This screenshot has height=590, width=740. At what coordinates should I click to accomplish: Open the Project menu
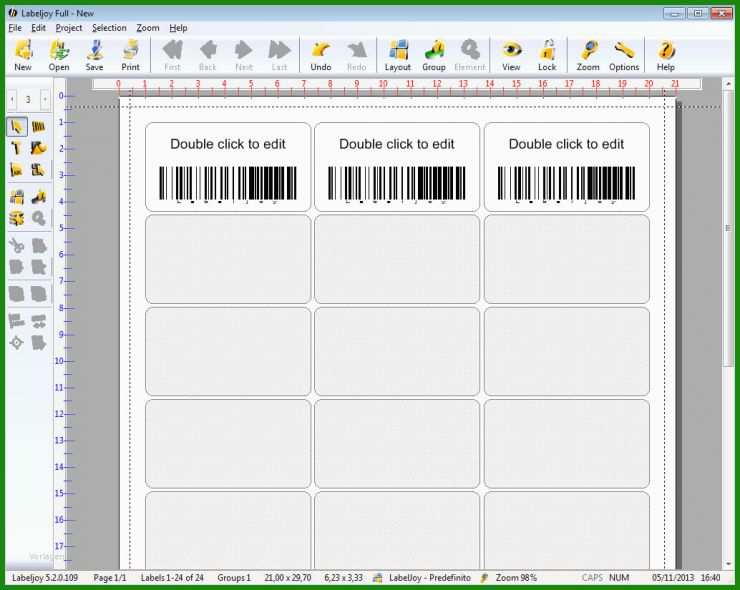tap(69, 28)
